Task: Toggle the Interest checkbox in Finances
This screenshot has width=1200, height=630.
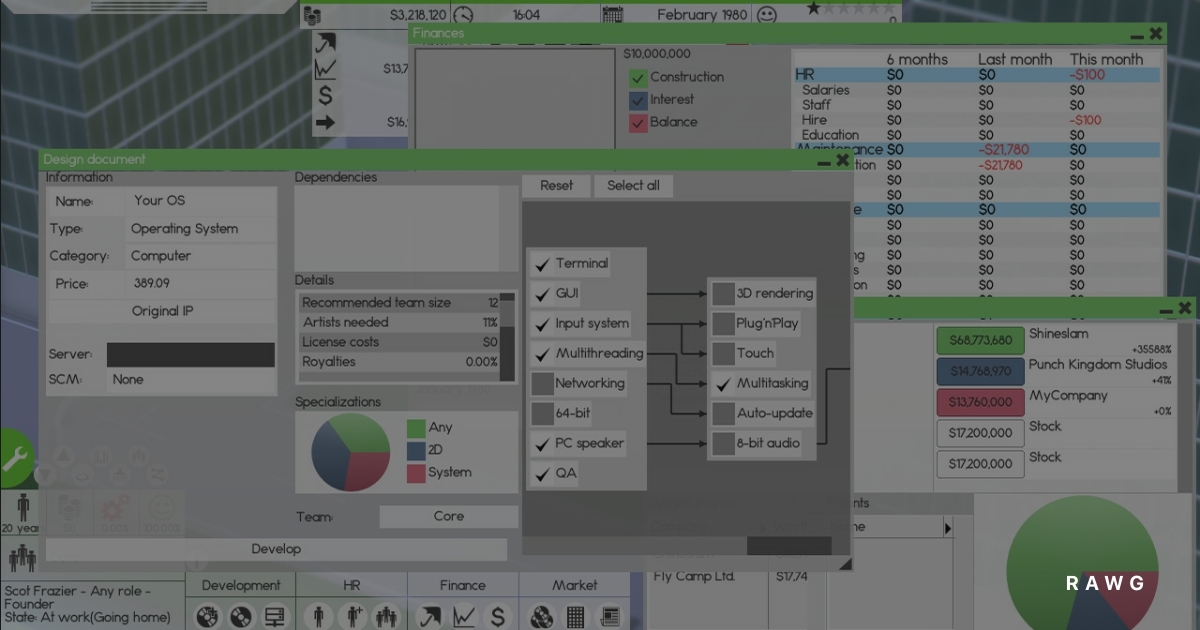Action: point(638,100)
